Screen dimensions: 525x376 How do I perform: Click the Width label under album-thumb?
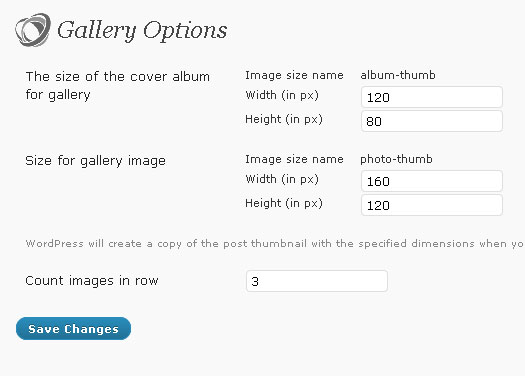282,95
